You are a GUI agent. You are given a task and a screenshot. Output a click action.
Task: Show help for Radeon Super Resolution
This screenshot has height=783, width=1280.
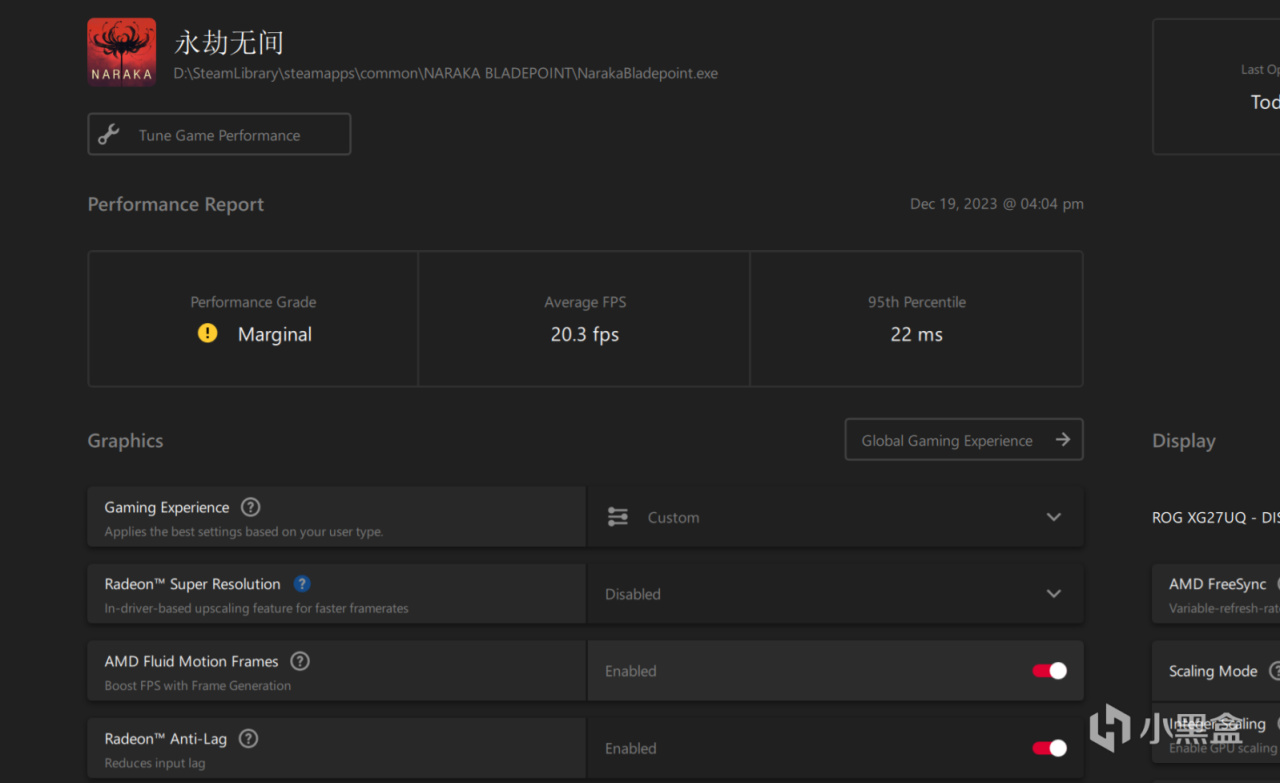click(x=302, y=584)
